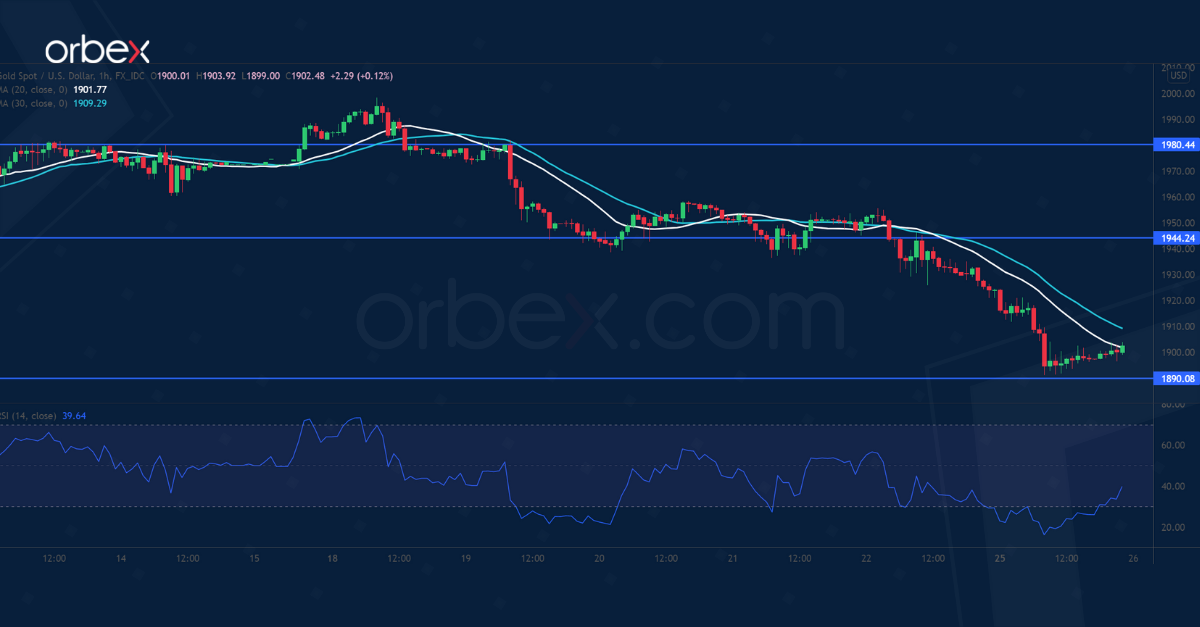Click the RSI axis label 60.00
This screenshot has height=627, width=1200.
[1173, 446]
